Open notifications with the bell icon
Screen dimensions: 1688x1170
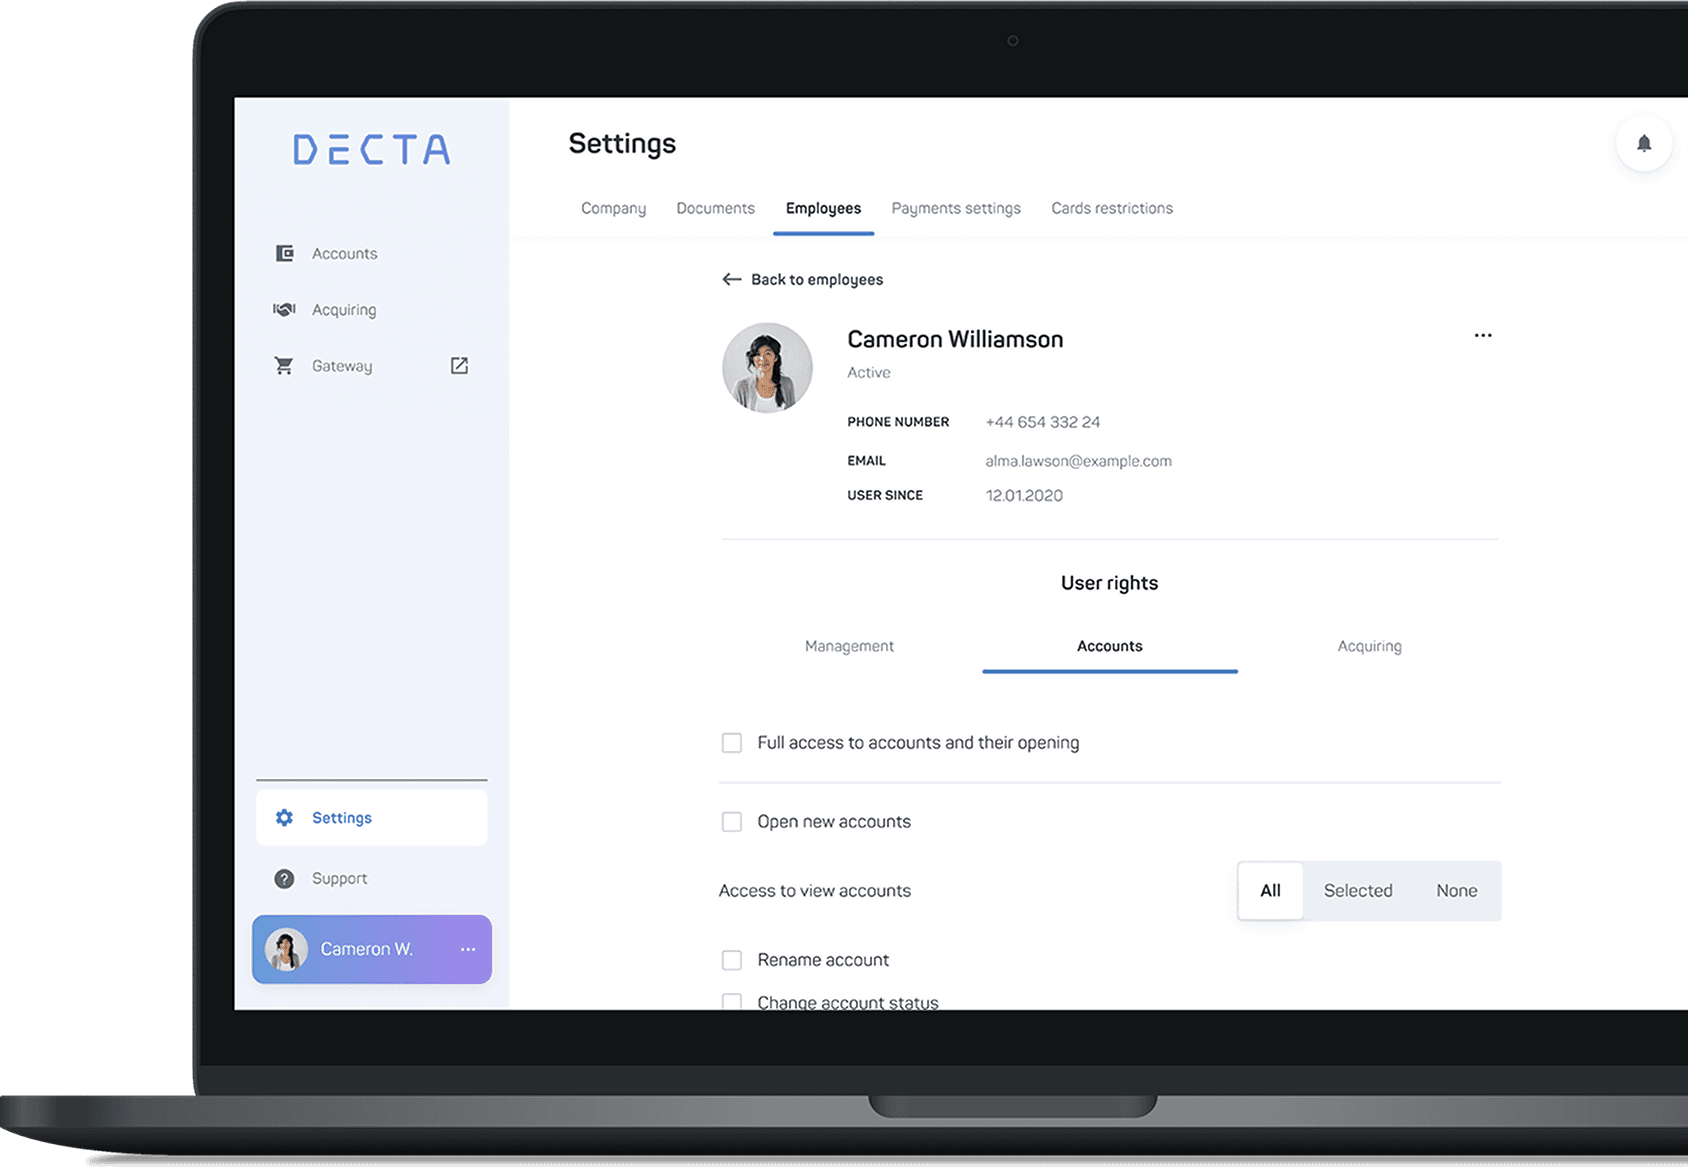pos(1643,143)
